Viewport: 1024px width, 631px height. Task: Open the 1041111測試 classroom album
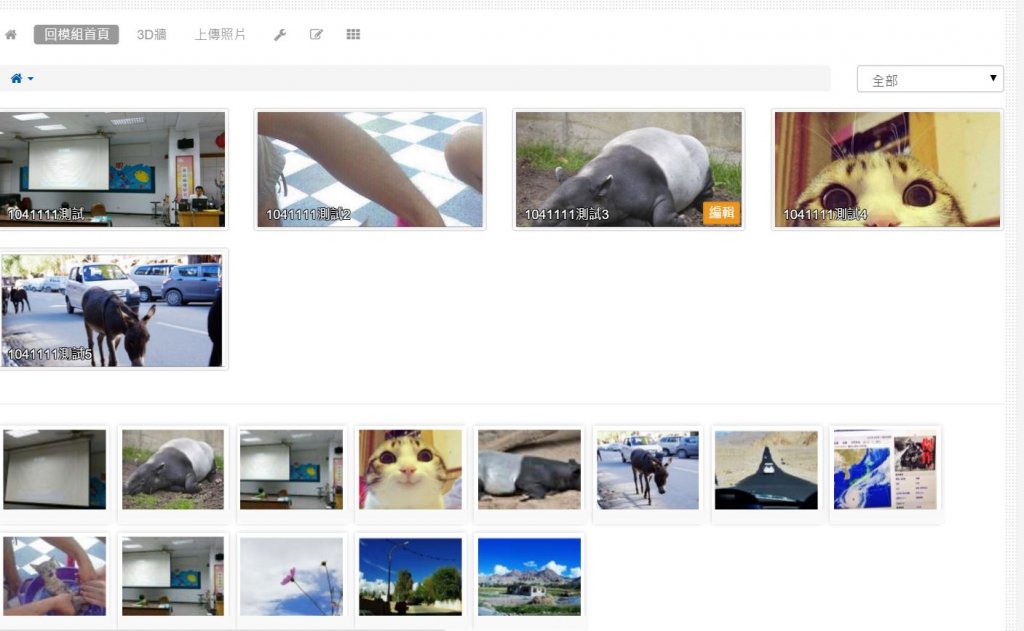coord(112,168)
